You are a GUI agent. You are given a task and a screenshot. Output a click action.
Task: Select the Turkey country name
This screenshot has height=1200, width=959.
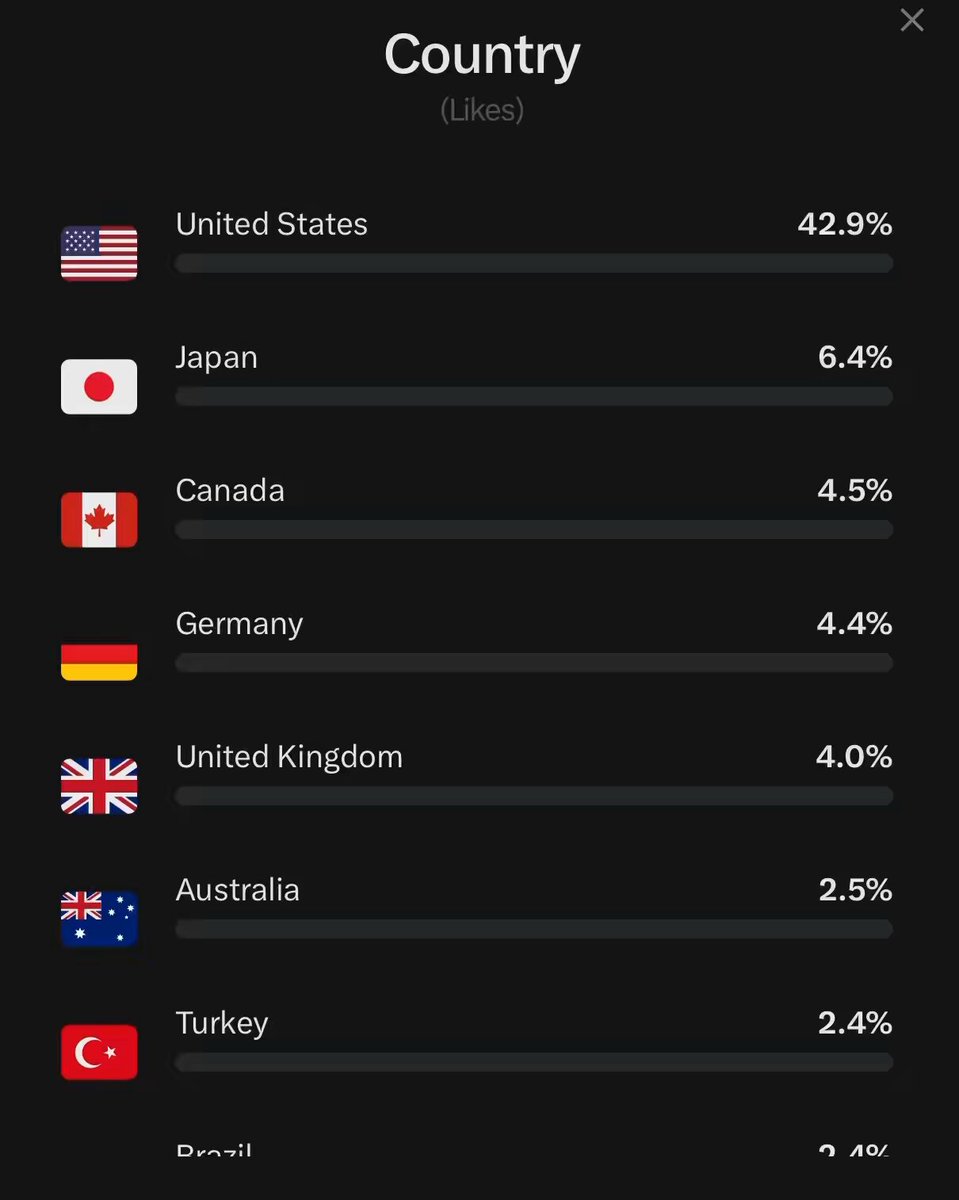tap(222, 1024)
